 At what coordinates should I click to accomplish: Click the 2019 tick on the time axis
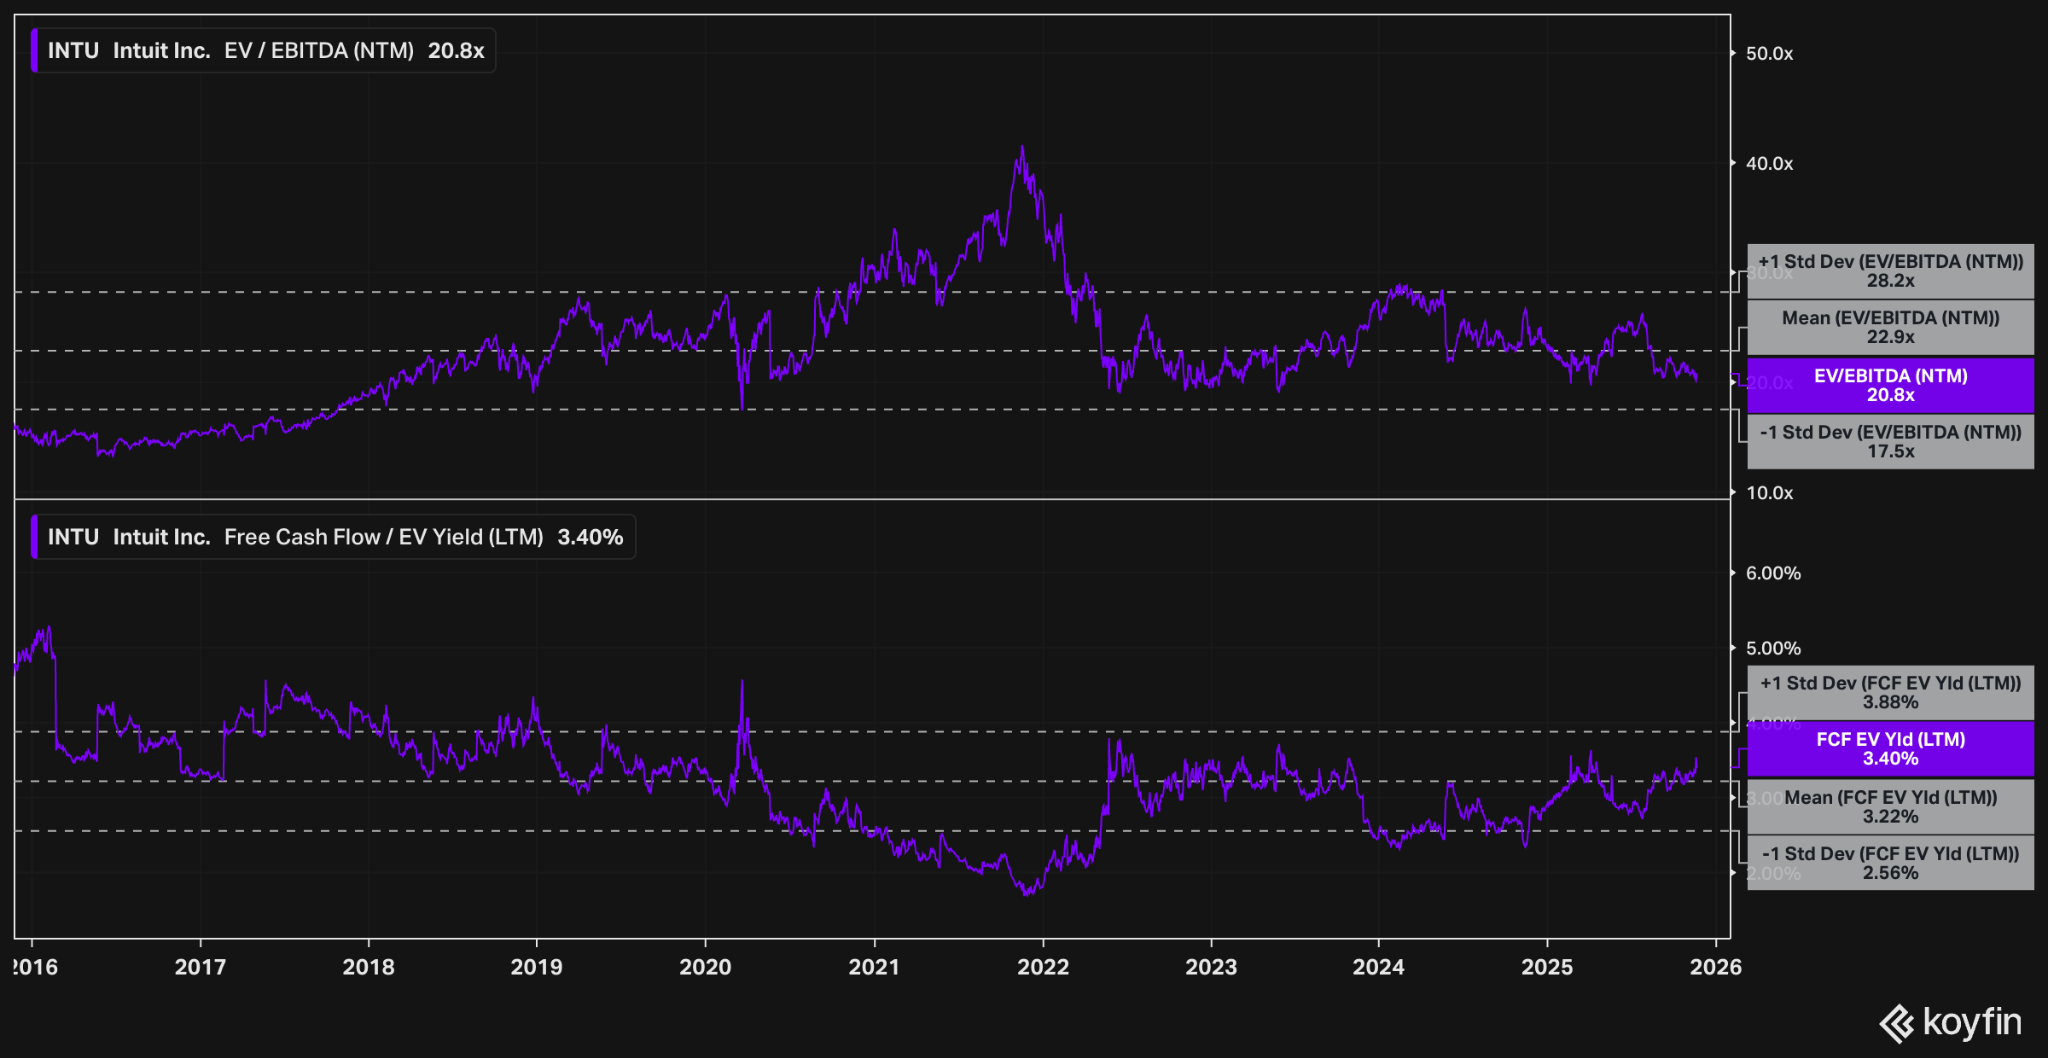tap(536, 967)
